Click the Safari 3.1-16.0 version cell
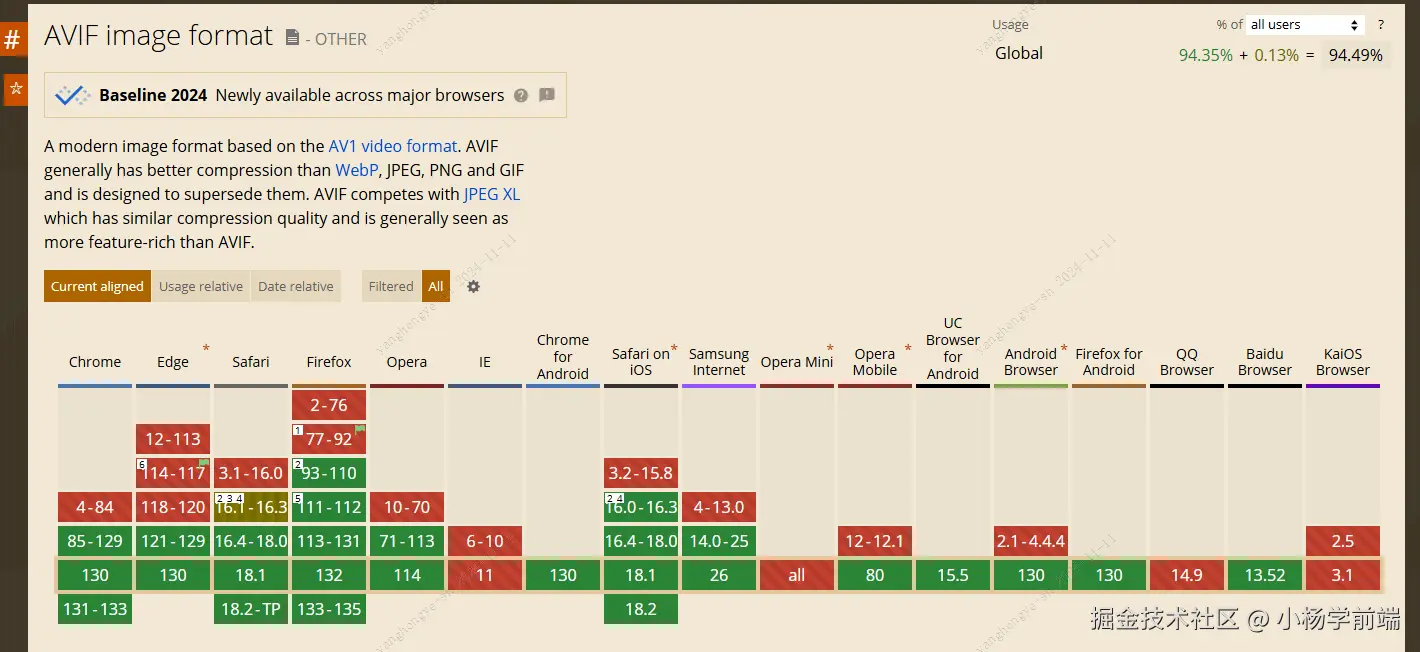1420x652 pixels. pos(251,473)
